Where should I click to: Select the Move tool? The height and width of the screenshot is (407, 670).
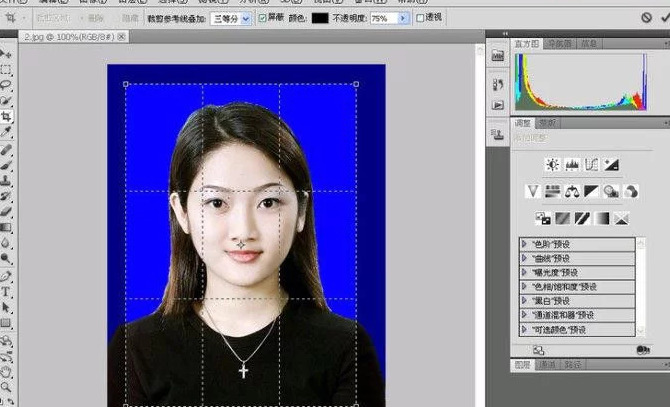6,54
